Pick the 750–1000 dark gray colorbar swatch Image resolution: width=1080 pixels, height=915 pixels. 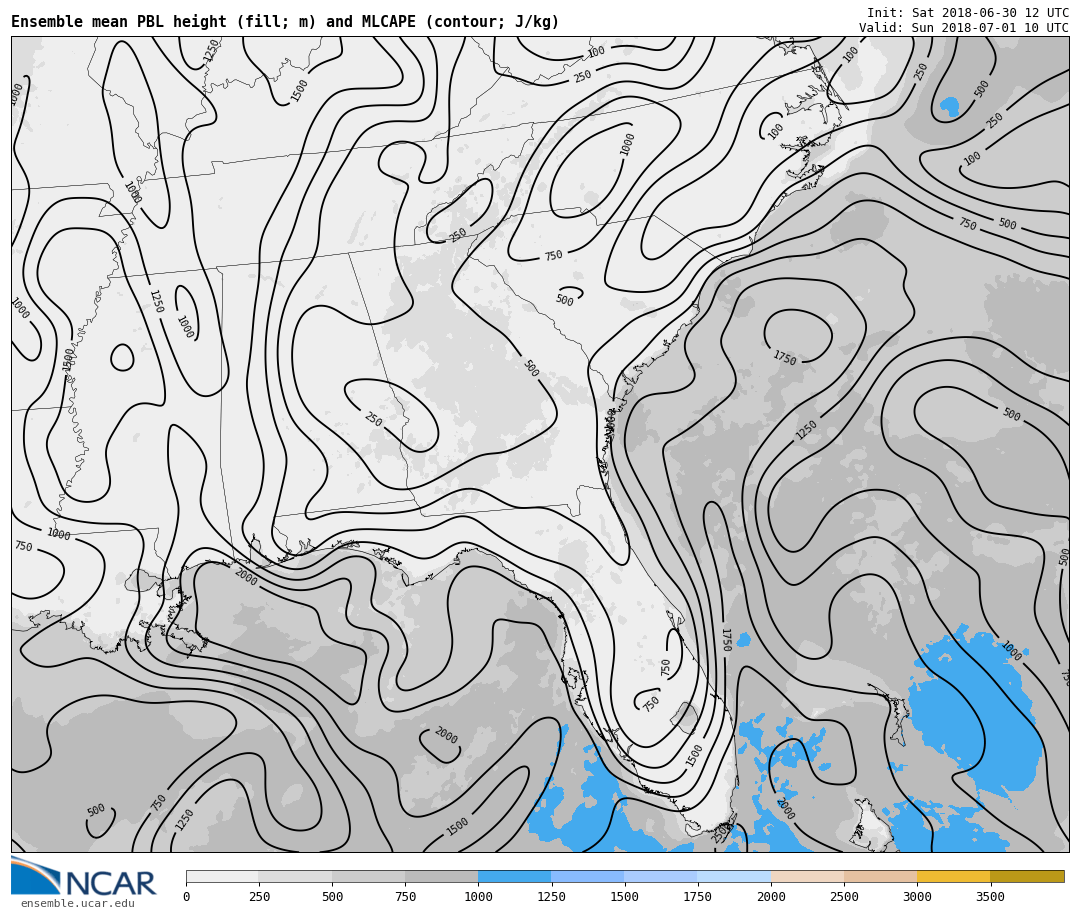coord(441,876)
